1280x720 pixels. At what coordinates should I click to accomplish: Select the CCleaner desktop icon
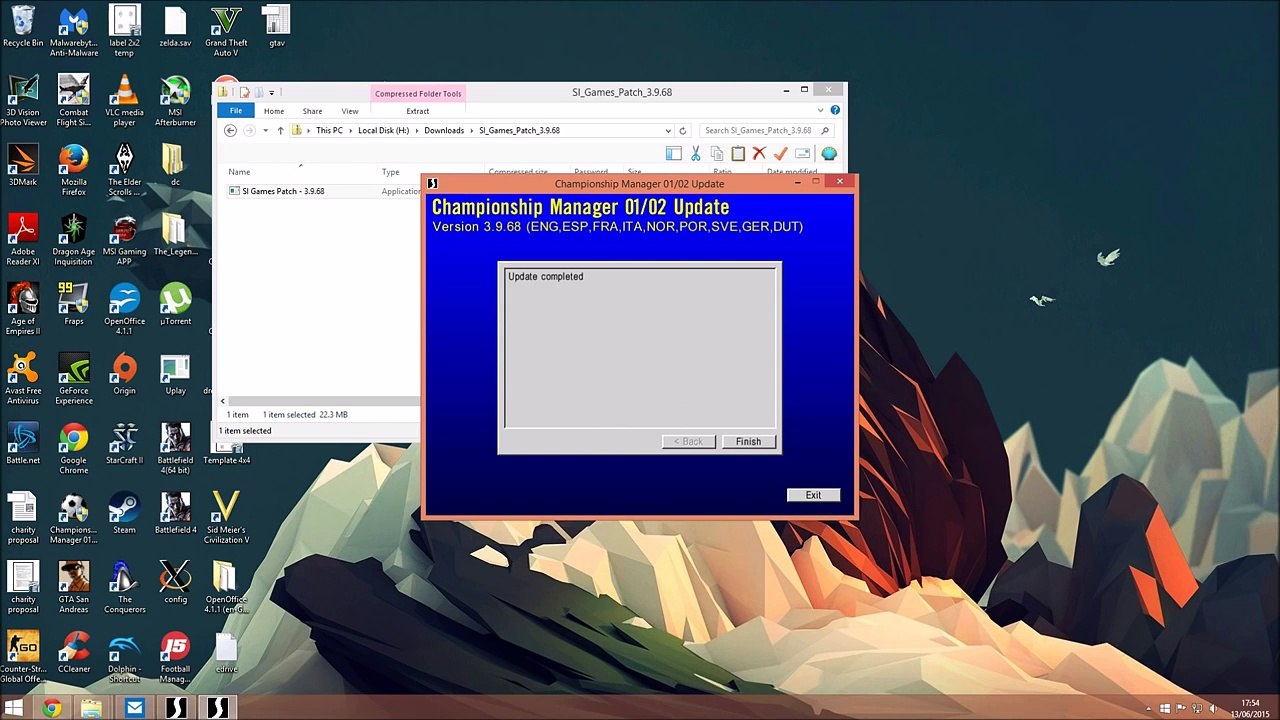coord(74,653)
